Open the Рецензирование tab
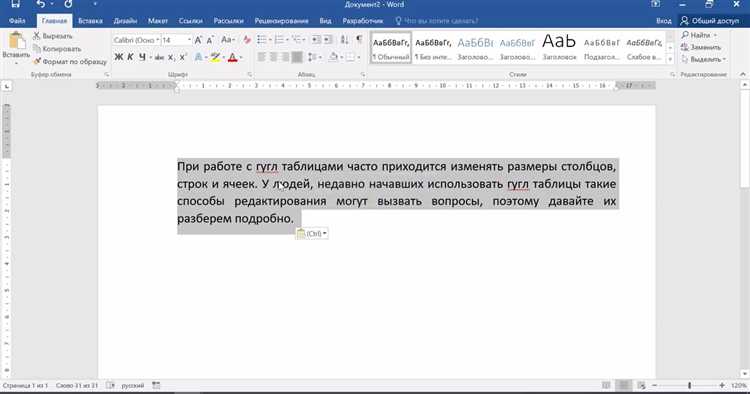 [281, 21]
